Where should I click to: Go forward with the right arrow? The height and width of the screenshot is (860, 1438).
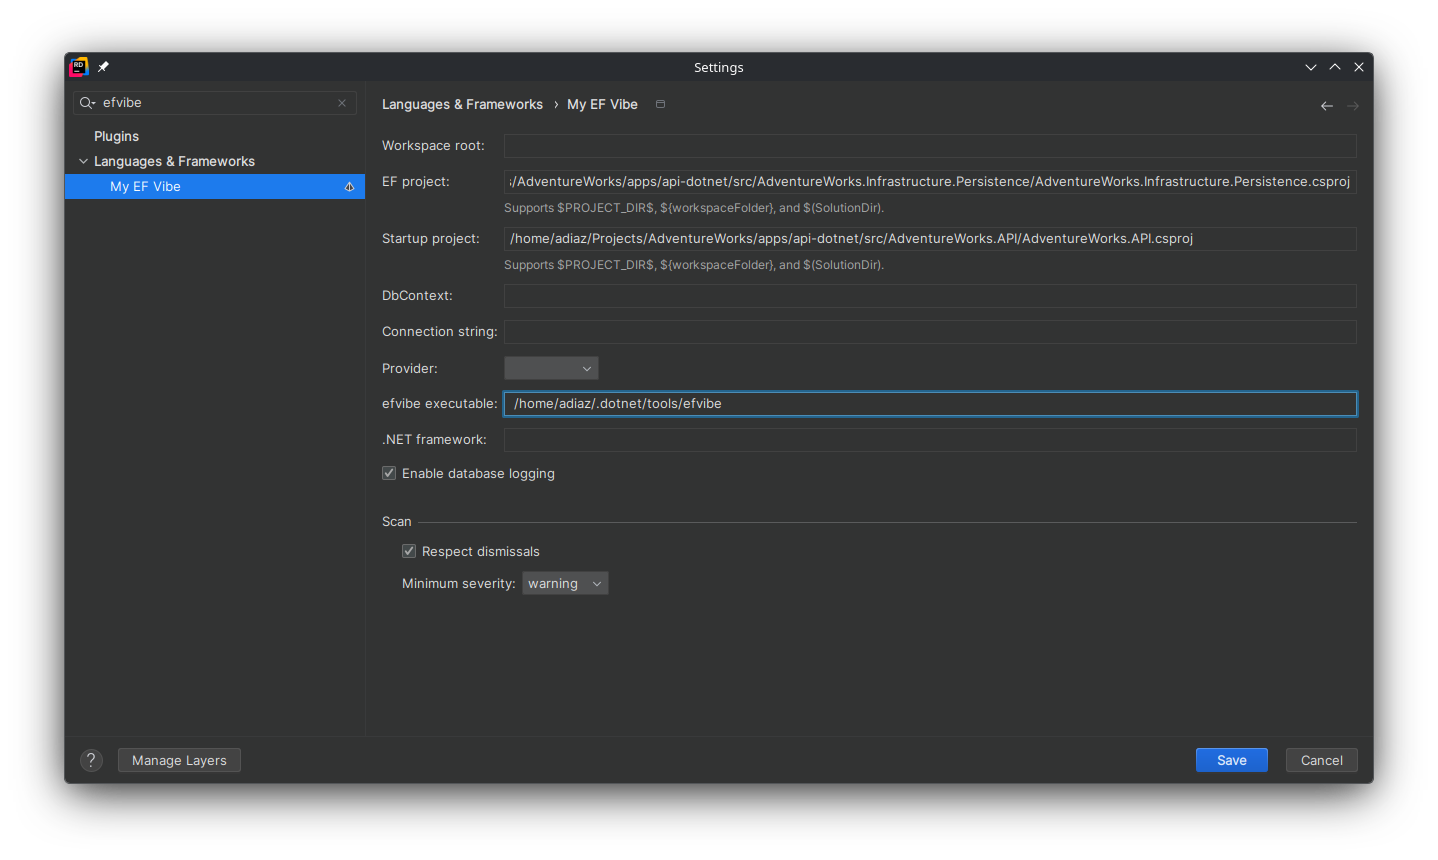pos(1353,106)
